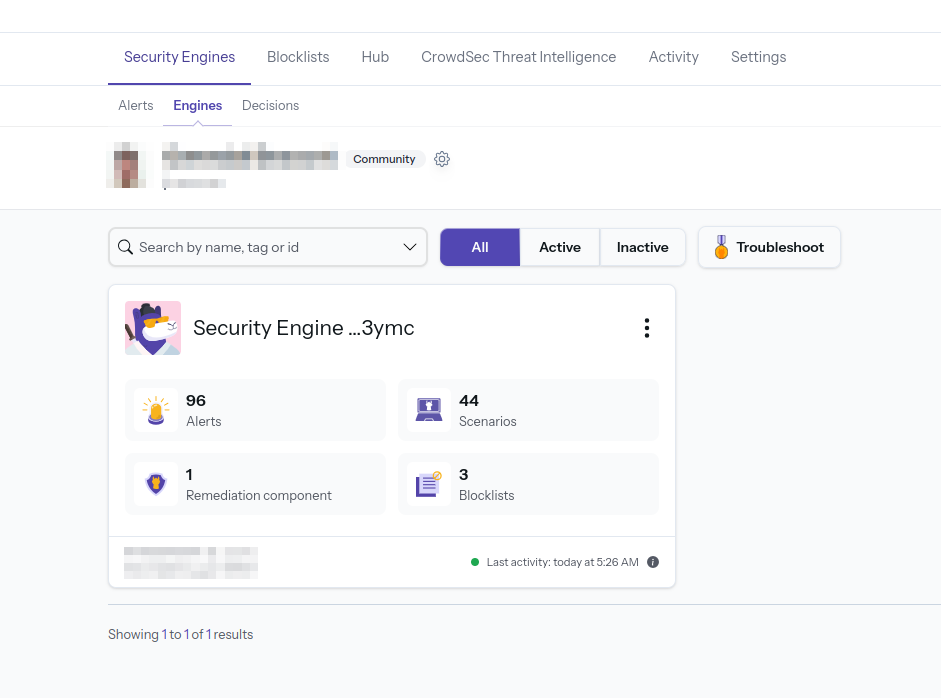Click the Troubleshoot button
Image resolution: width=941 pixels, height=698 pixels.
pyautogui.click(x=769, y=247)
